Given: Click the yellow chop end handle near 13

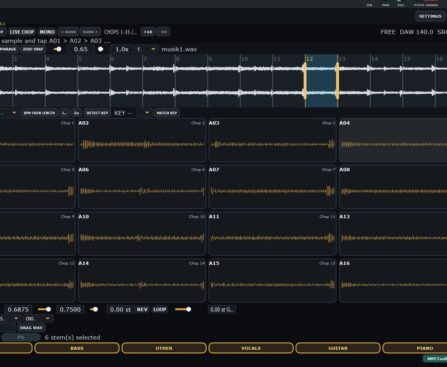Looking at the screenshot, I should 337,81.
